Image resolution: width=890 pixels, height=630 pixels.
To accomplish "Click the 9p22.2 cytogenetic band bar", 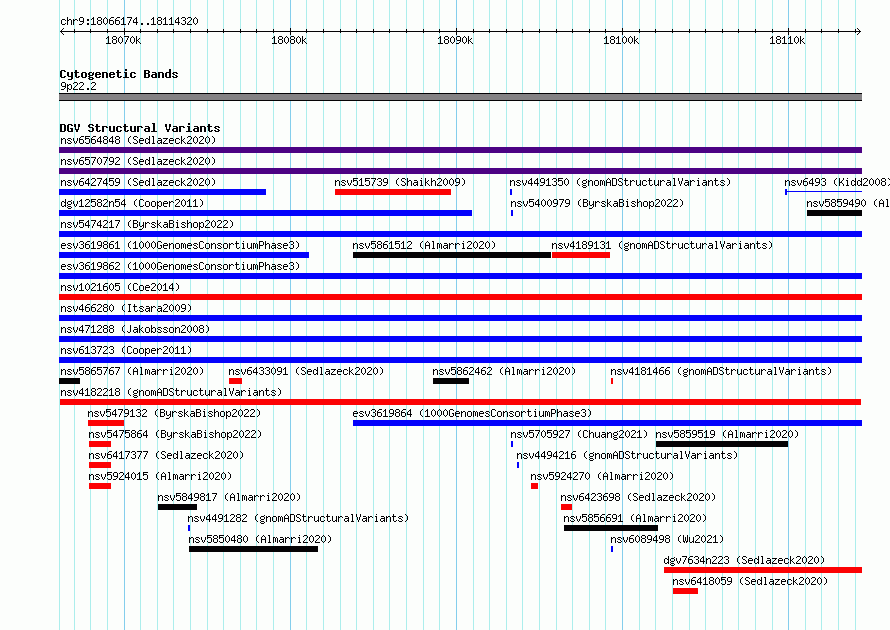I will pos(460,97).
